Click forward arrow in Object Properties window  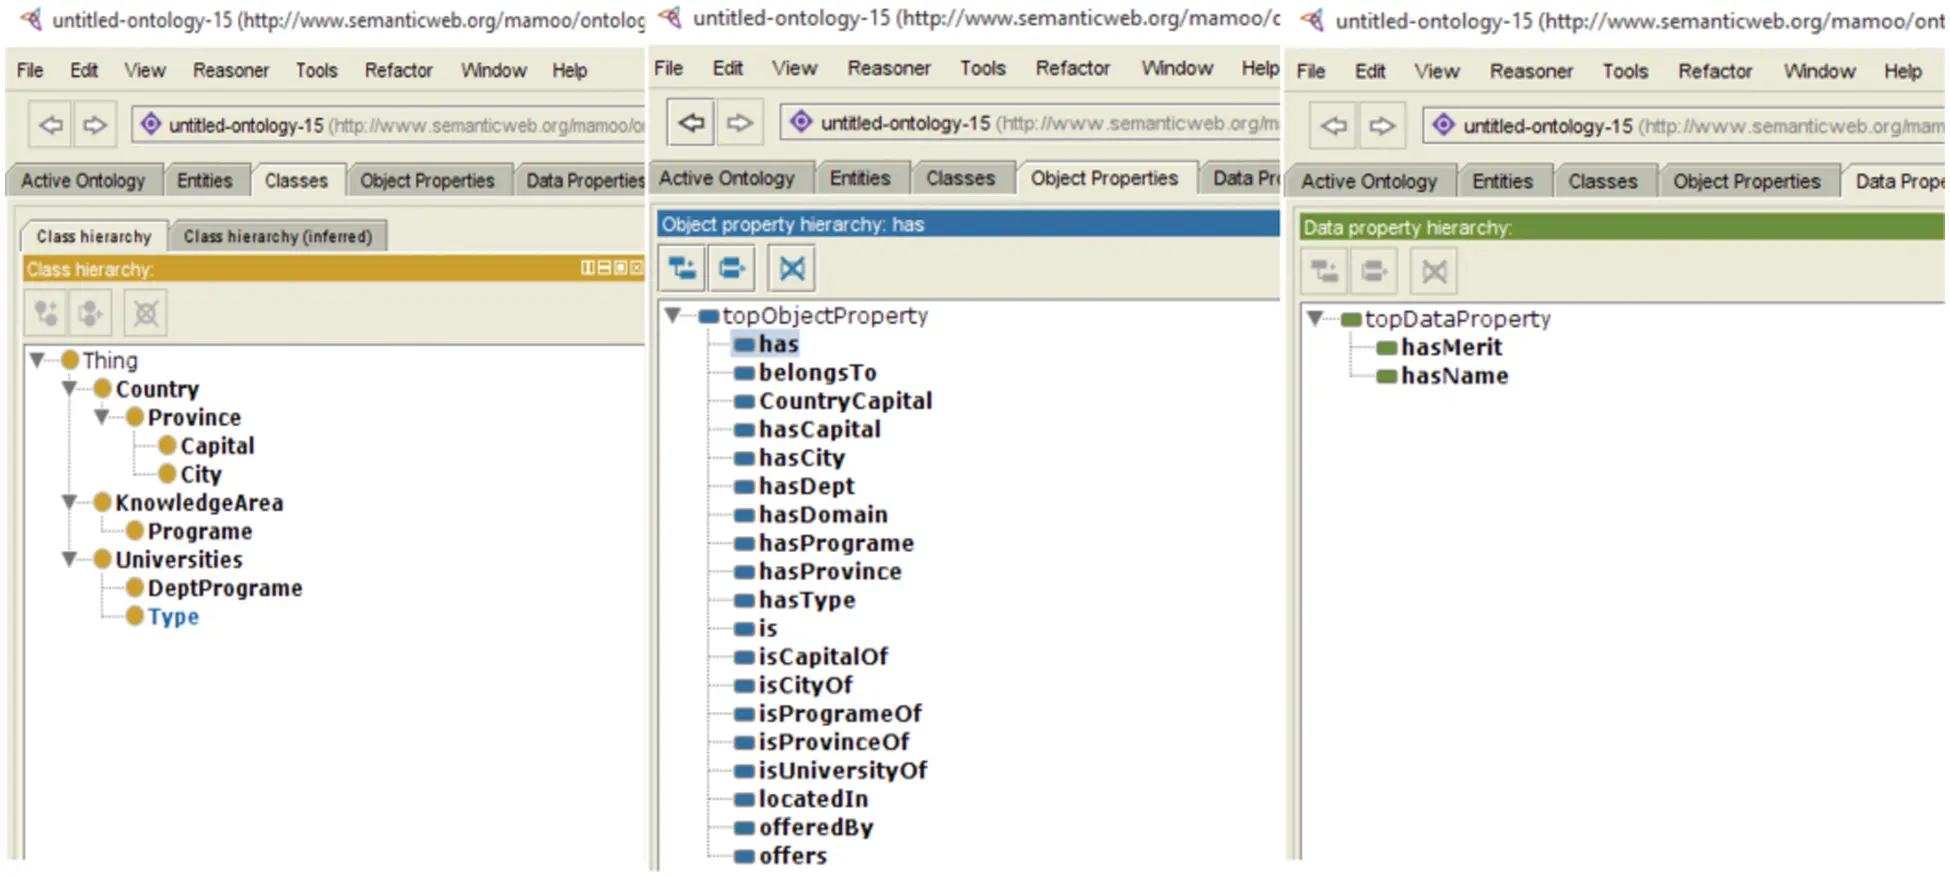[739, 122]
